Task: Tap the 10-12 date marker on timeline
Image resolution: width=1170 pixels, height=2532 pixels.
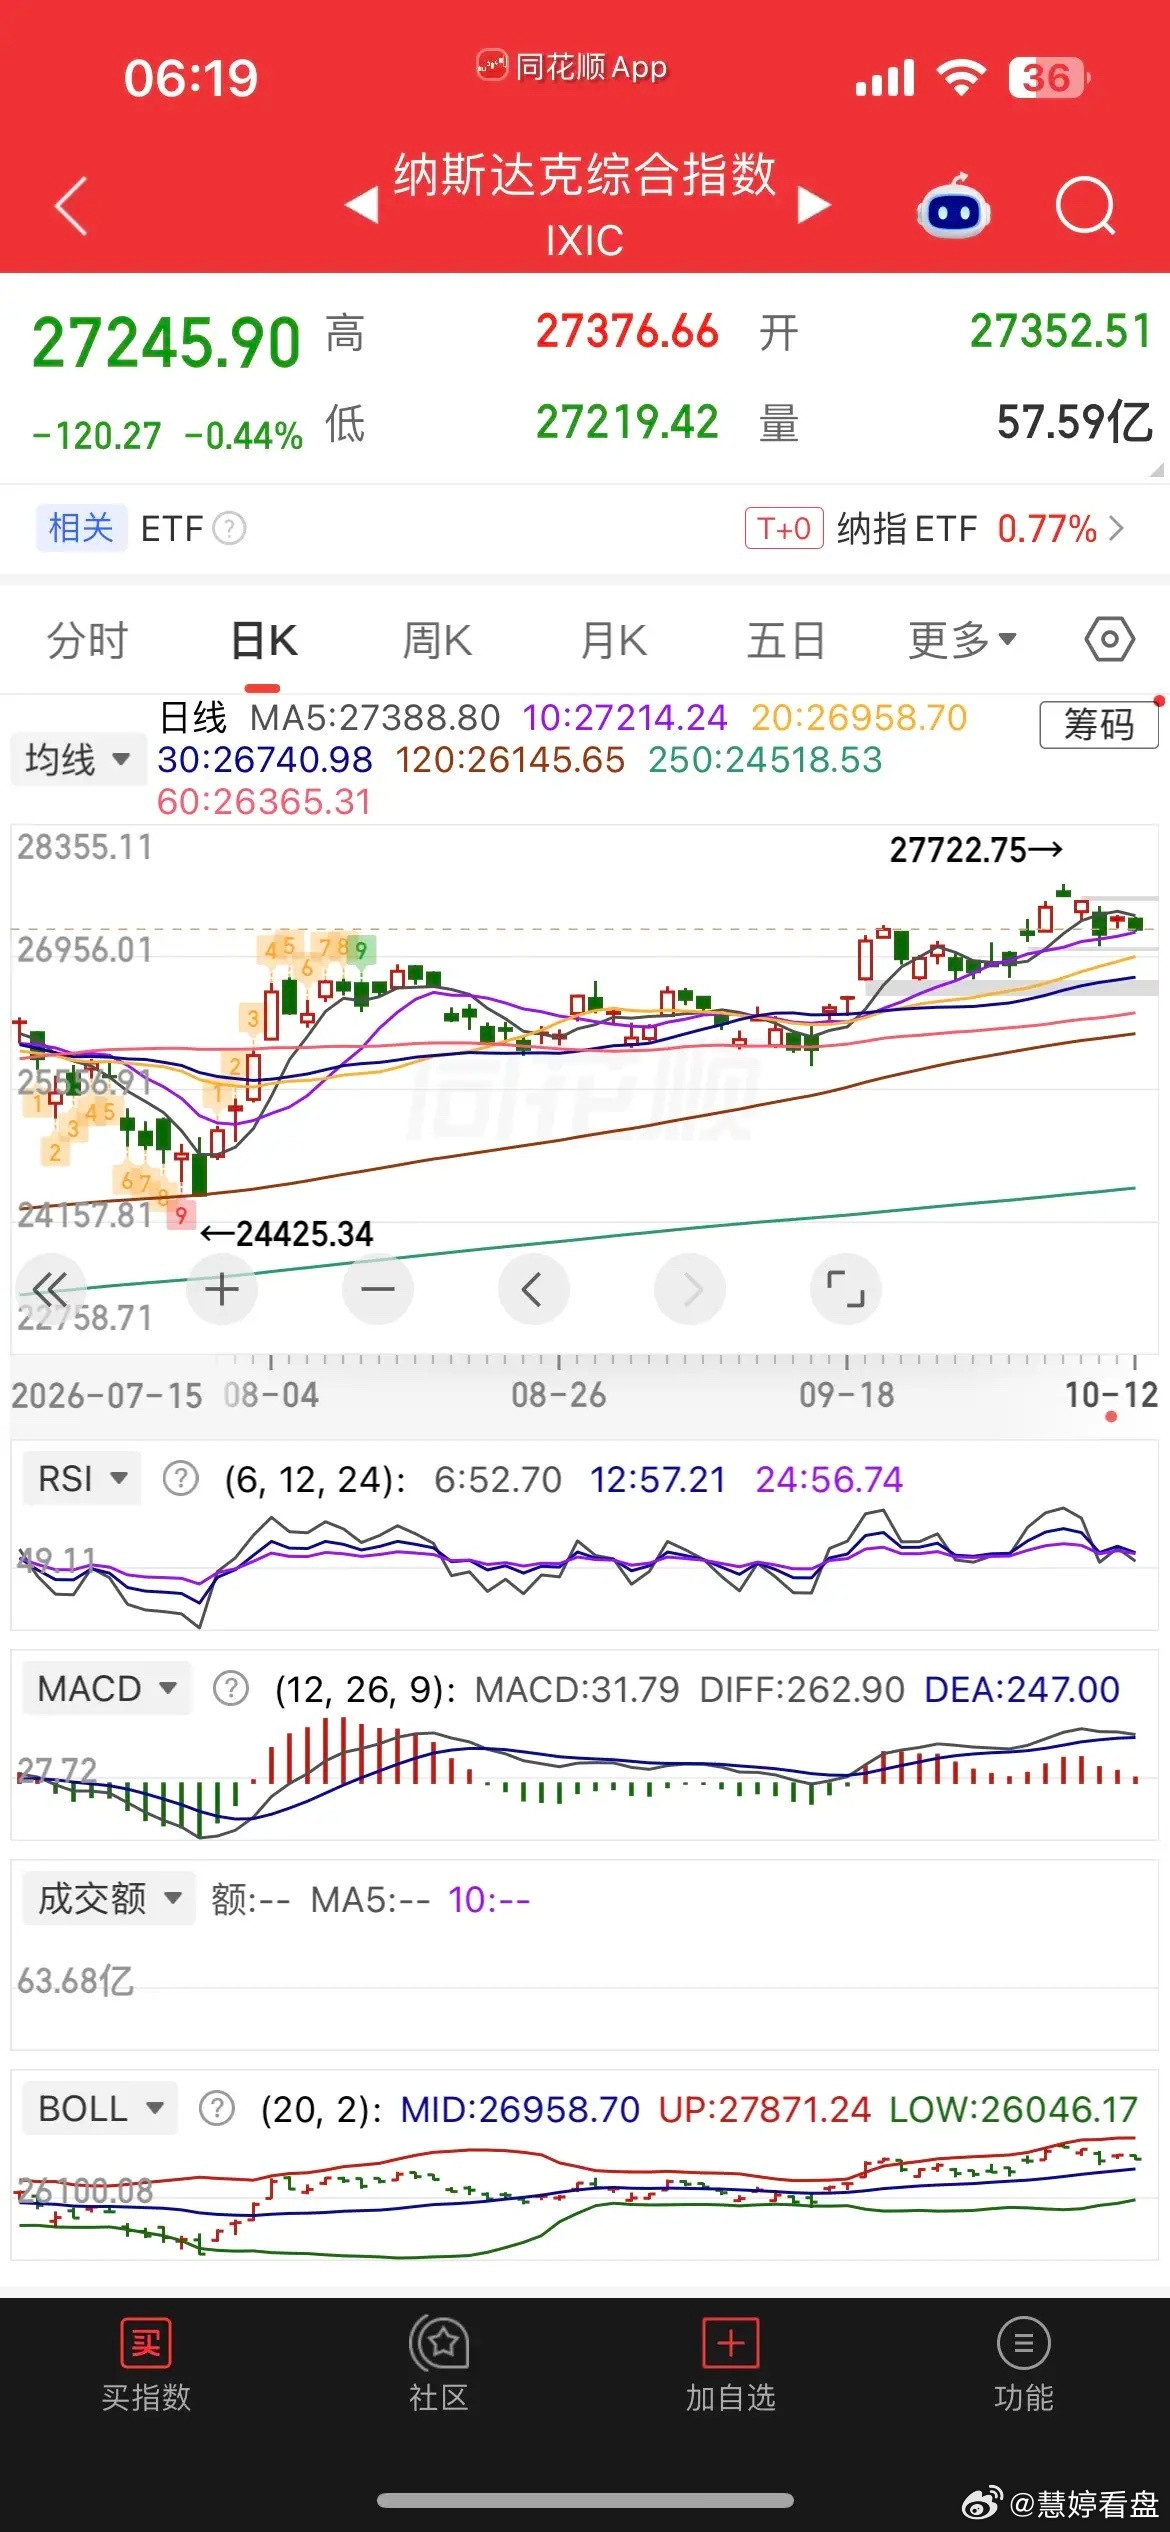Action: click(x=1111, y=1394)
